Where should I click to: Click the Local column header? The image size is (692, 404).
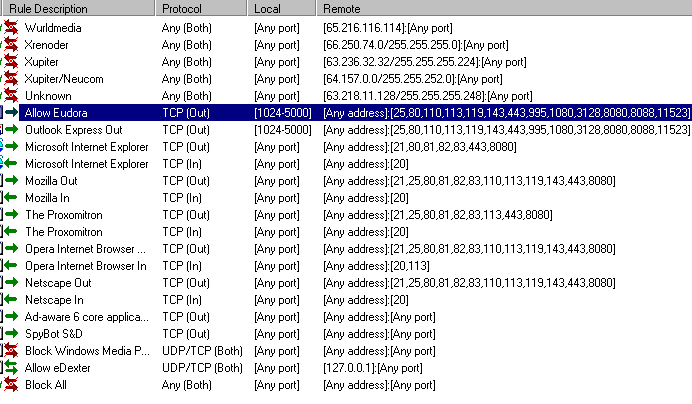(x=282, y=8)
